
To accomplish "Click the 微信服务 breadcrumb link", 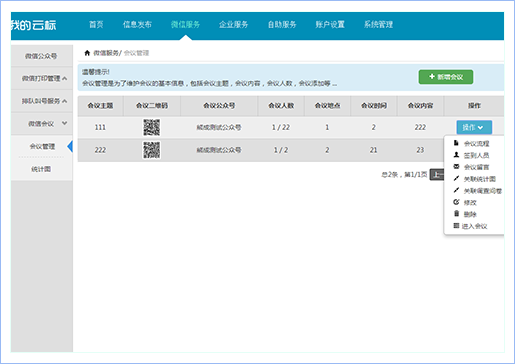I will (x=106, y=53).
